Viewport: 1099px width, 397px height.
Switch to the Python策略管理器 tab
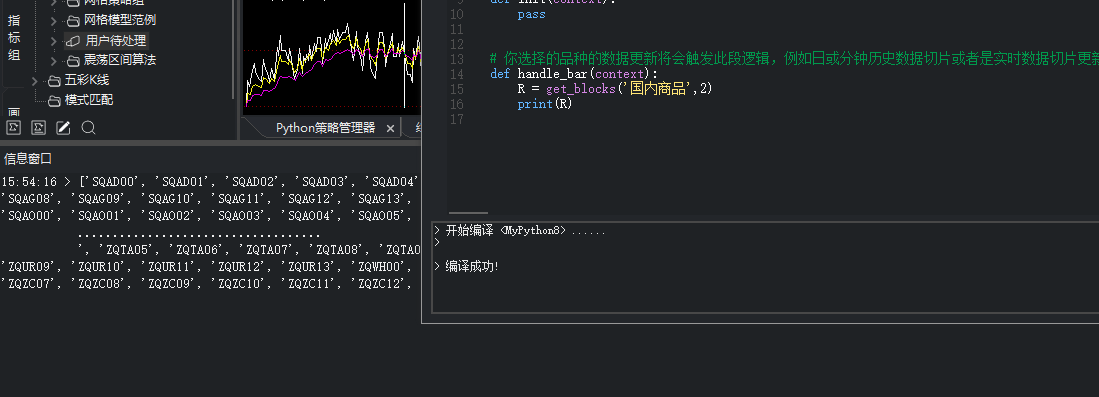click(325, 128)
